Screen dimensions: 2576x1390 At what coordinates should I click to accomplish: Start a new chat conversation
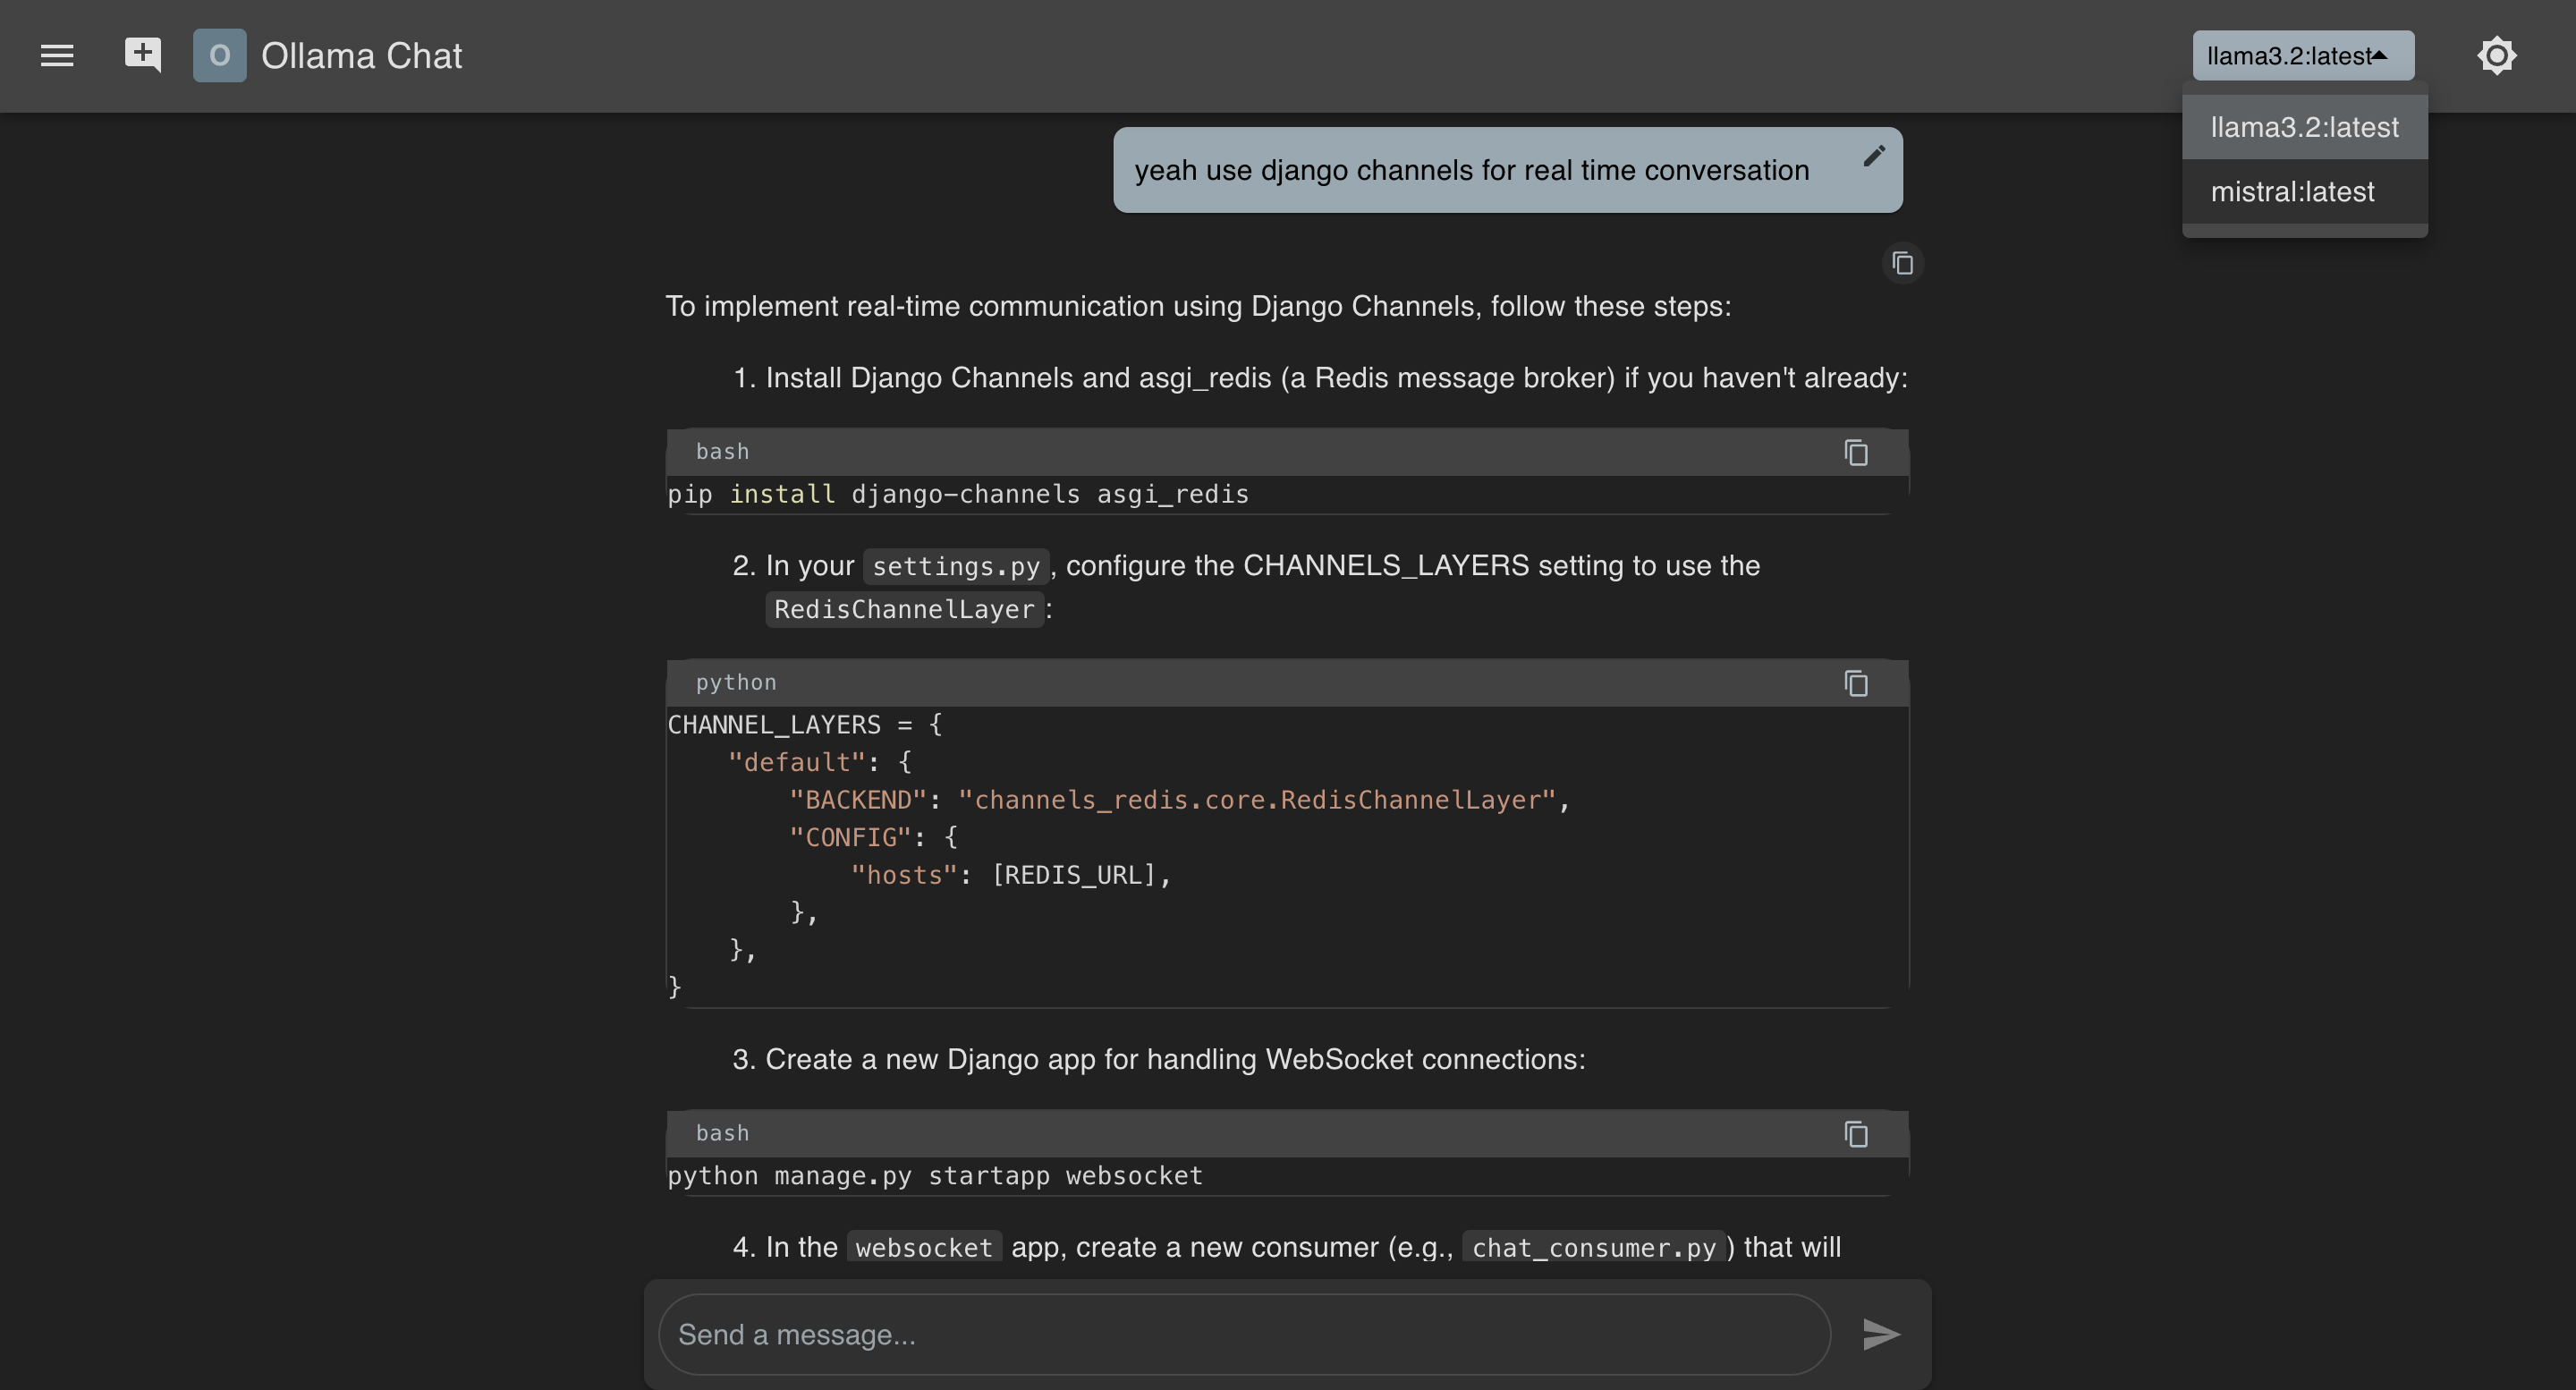142,54
